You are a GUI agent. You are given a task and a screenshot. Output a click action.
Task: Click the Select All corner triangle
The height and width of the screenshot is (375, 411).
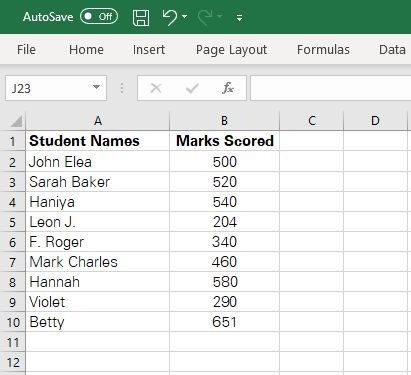16,121
